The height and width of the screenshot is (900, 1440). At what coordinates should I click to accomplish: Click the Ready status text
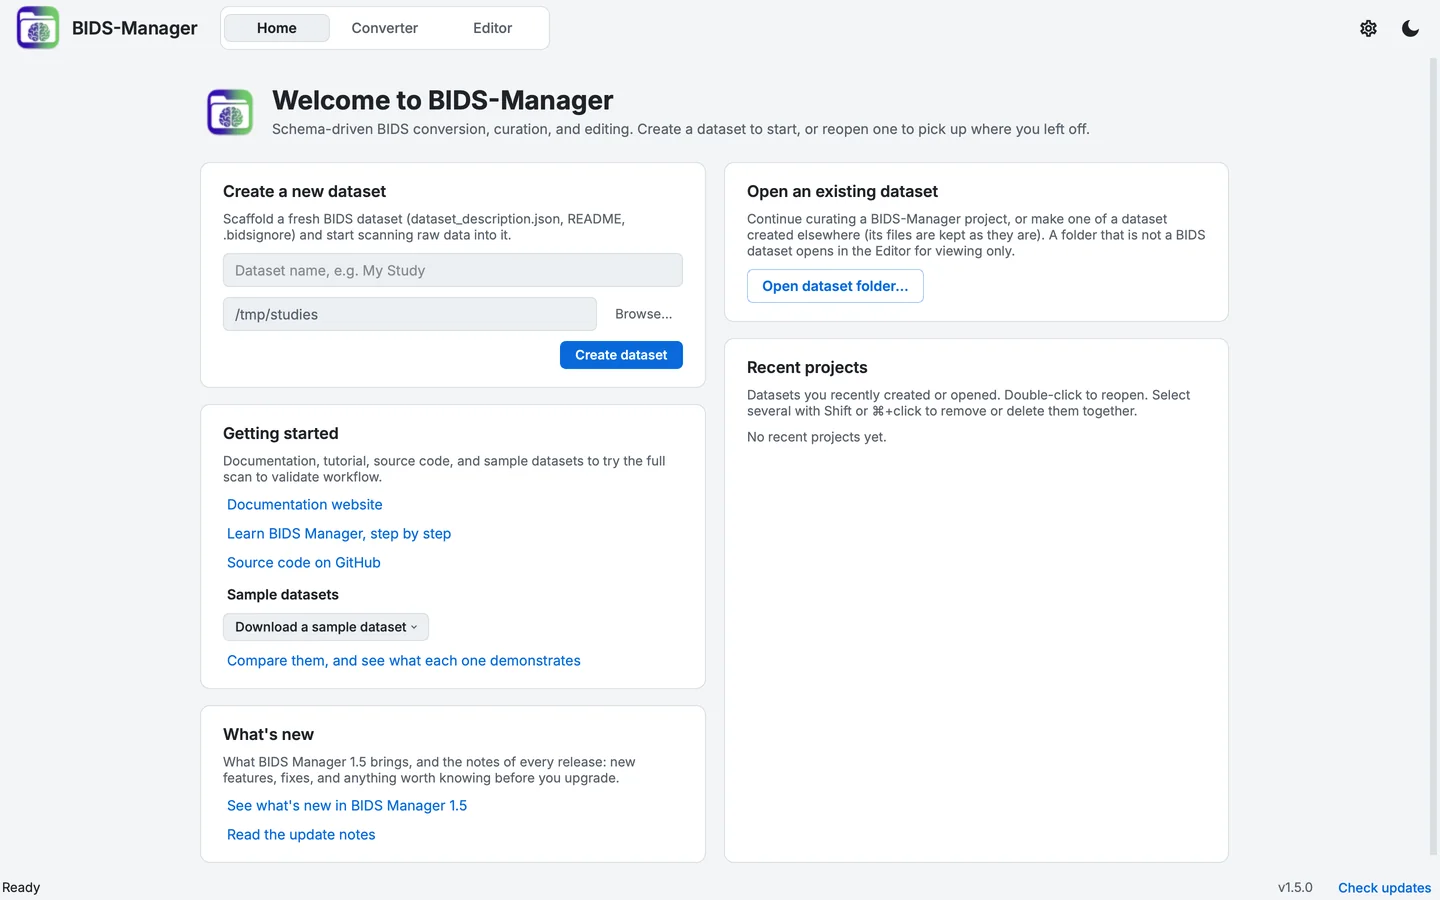(x=21, y=888)
